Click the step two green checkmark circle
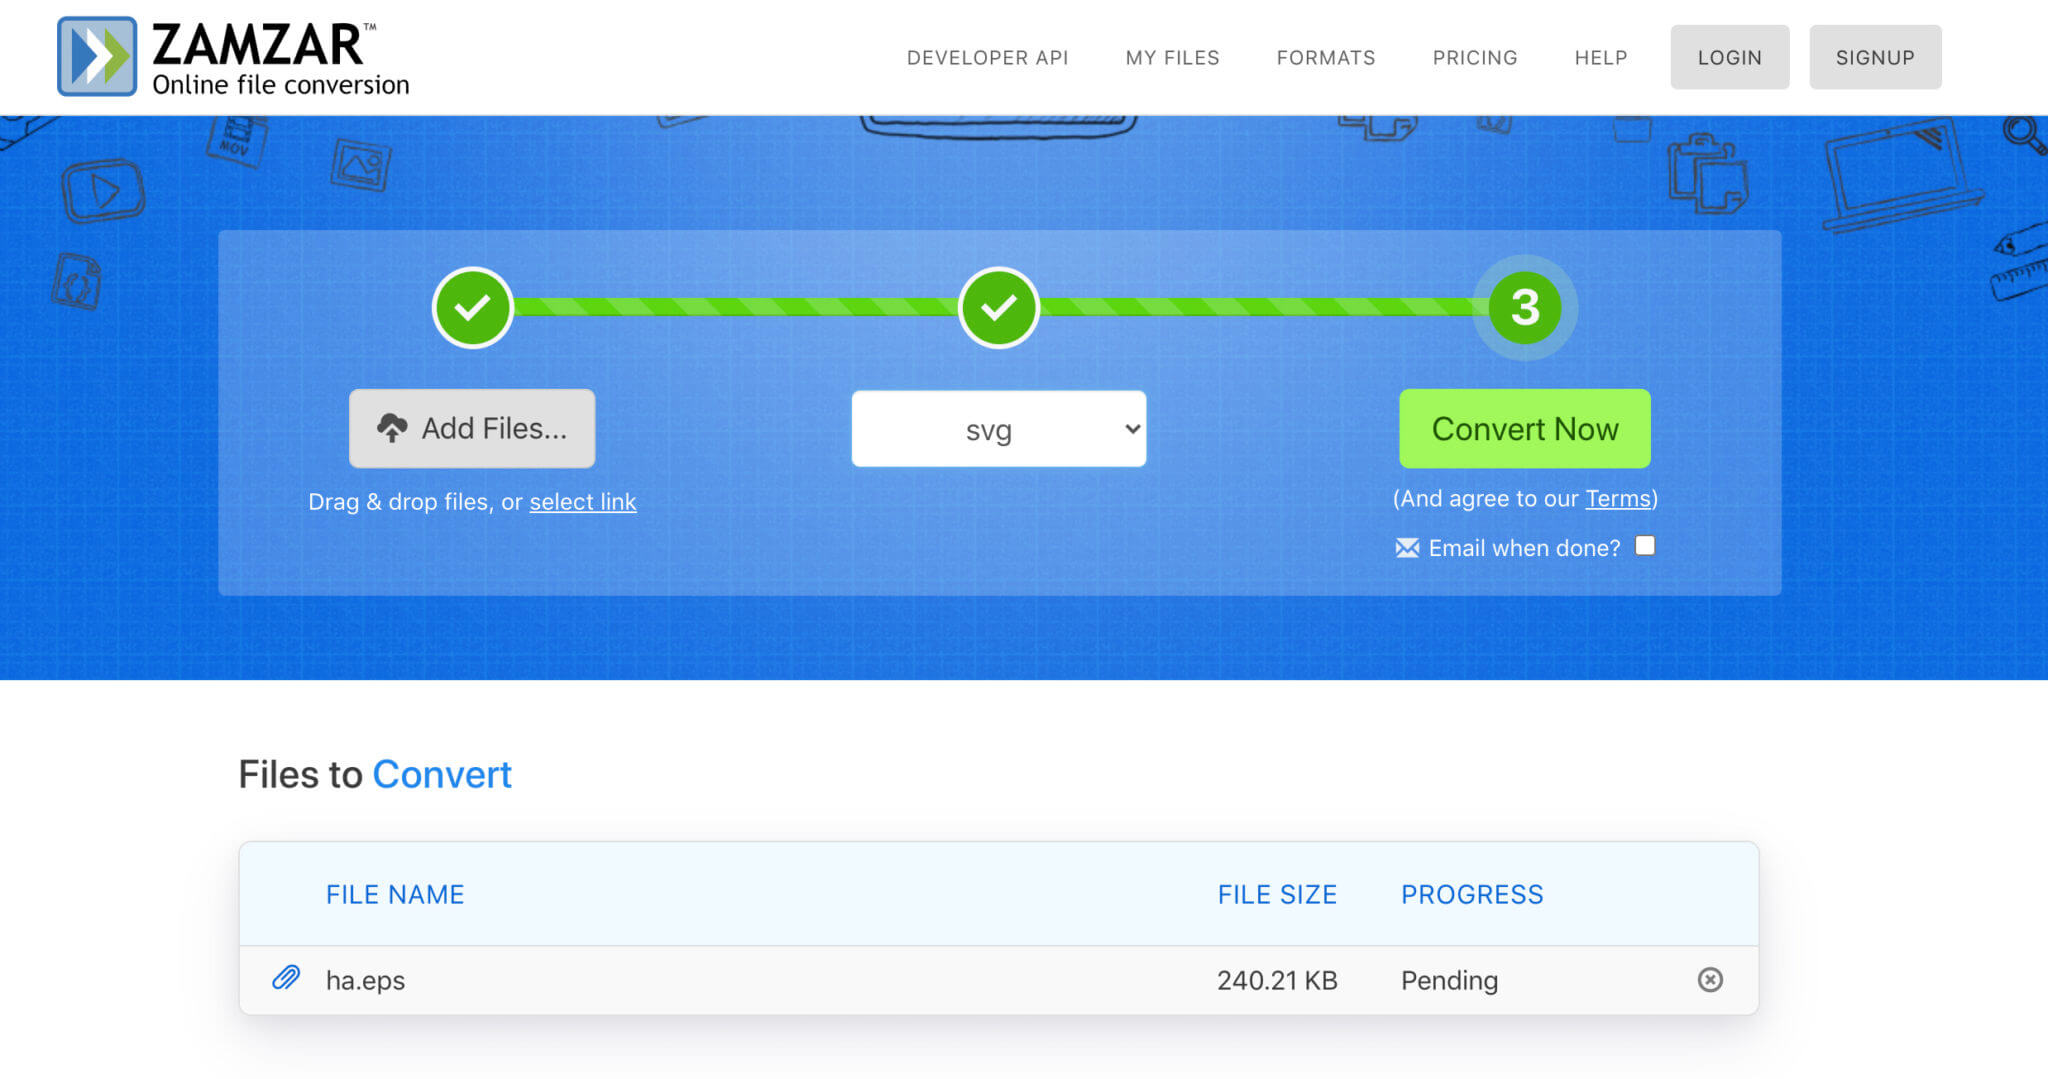The width and height of the screenshot is (2048, 1079). click(x=998, y=307)
